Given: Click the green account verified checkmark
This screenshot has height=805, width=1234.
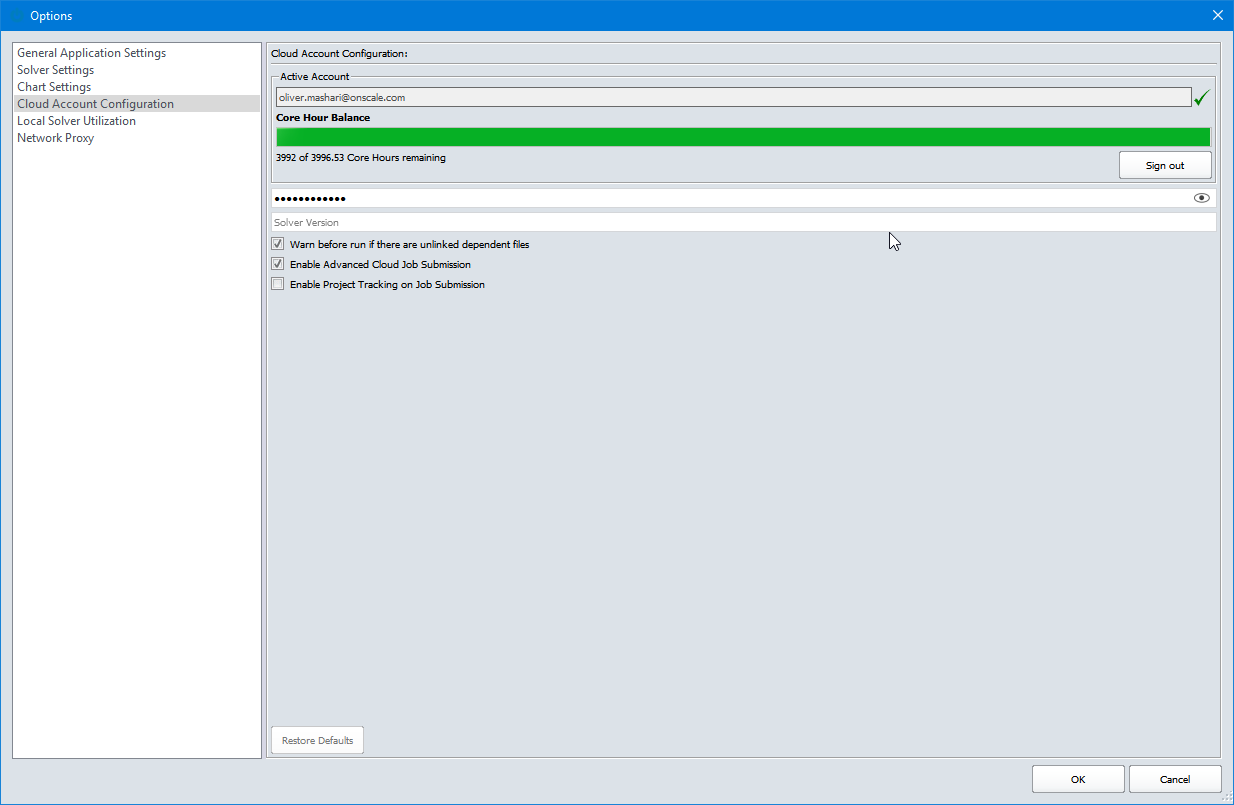Looking at the screenshot, I should tap(1202, 97).
